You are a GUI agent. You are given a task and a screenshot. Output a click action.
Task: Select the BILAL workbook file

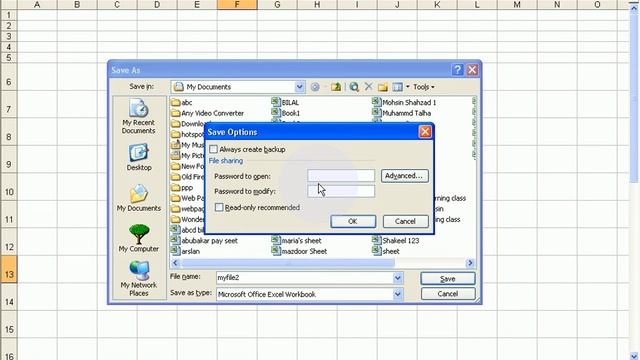point(285,102)
